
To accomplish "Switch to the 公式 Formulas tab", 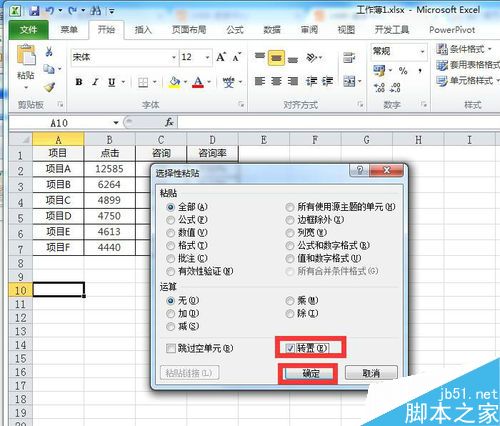I will 235,30.
